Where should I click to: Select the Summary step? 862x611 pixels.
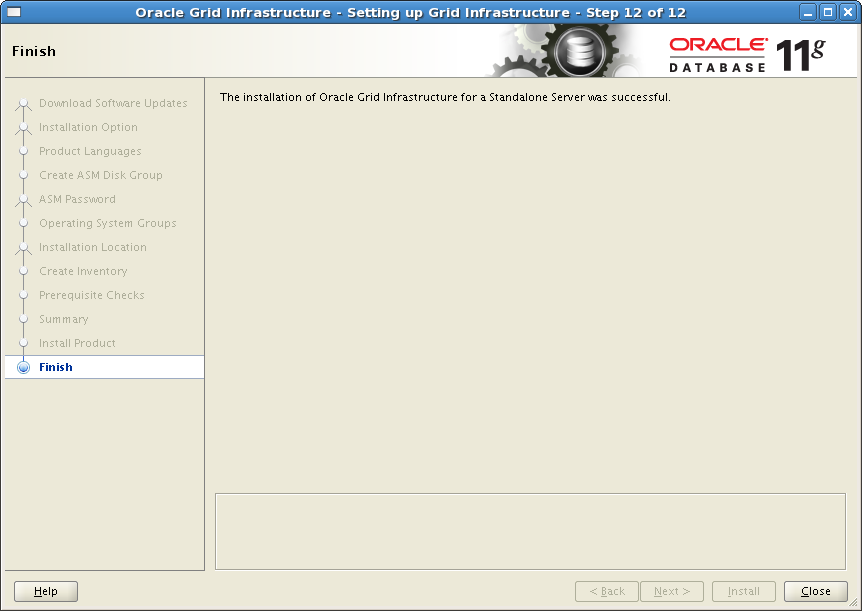click(63, 319)
